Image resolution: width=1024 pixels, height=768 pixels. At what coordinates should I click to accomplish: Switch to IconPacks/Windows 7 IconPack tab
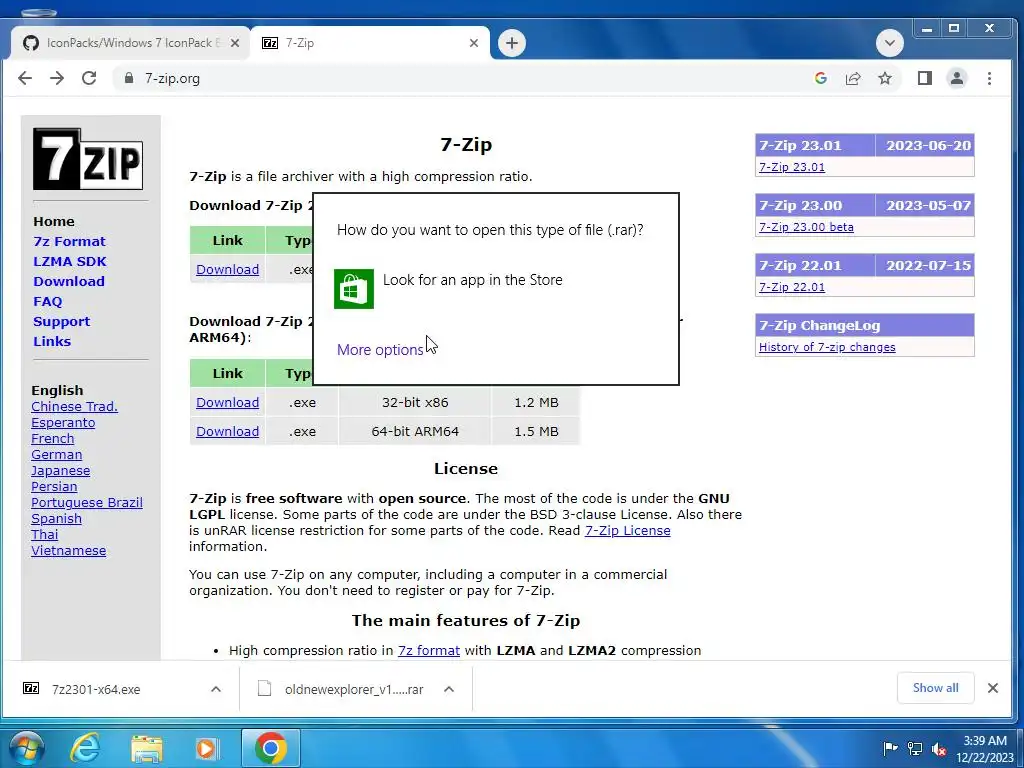tap(131, 43)
